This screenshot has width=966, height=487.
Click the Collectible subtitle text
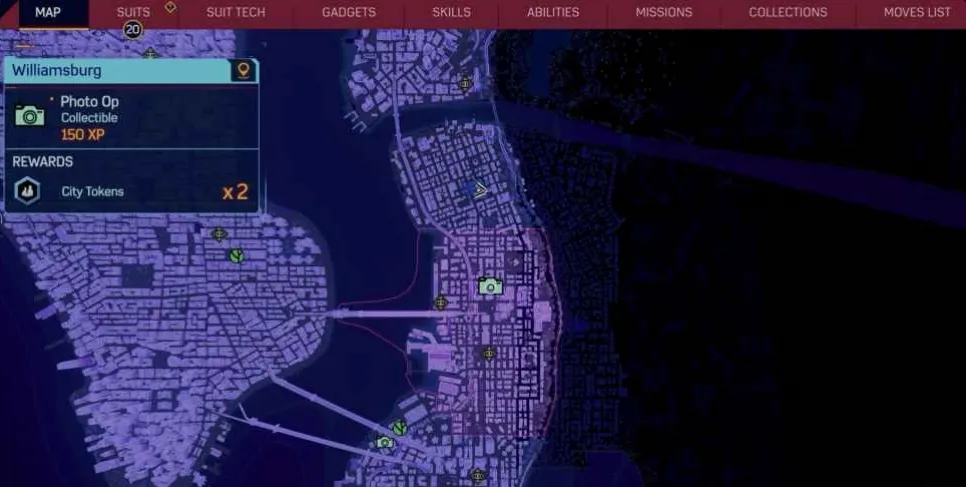(x=89, y=118)
